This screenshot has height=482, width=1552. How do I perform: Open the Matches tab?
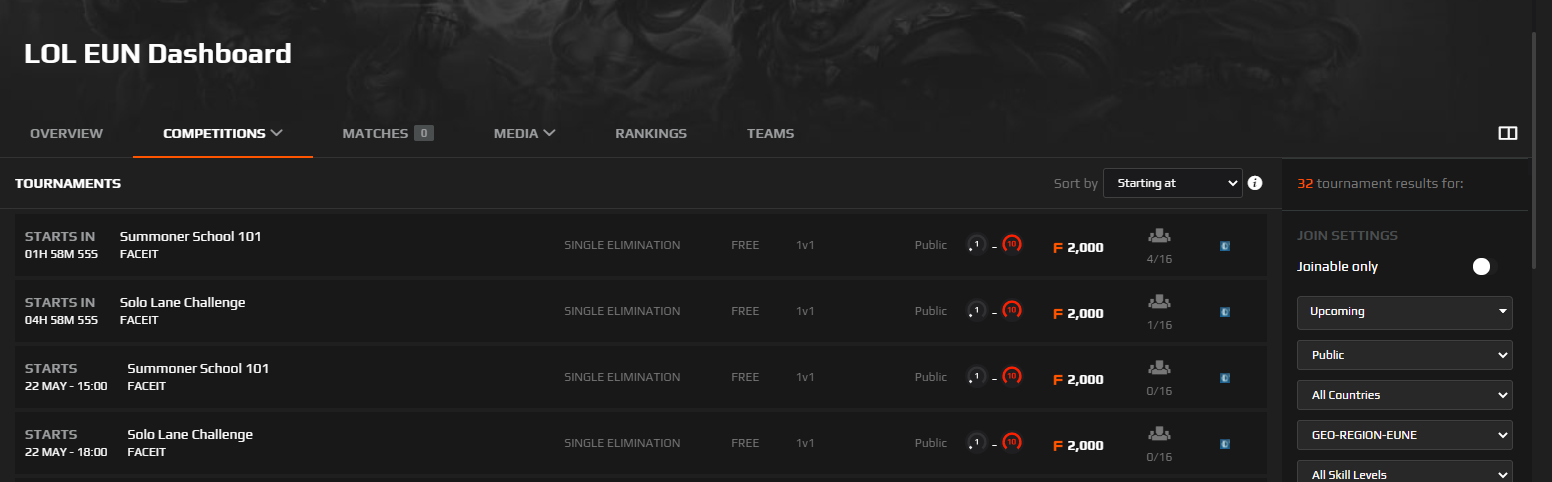[387, 133]
